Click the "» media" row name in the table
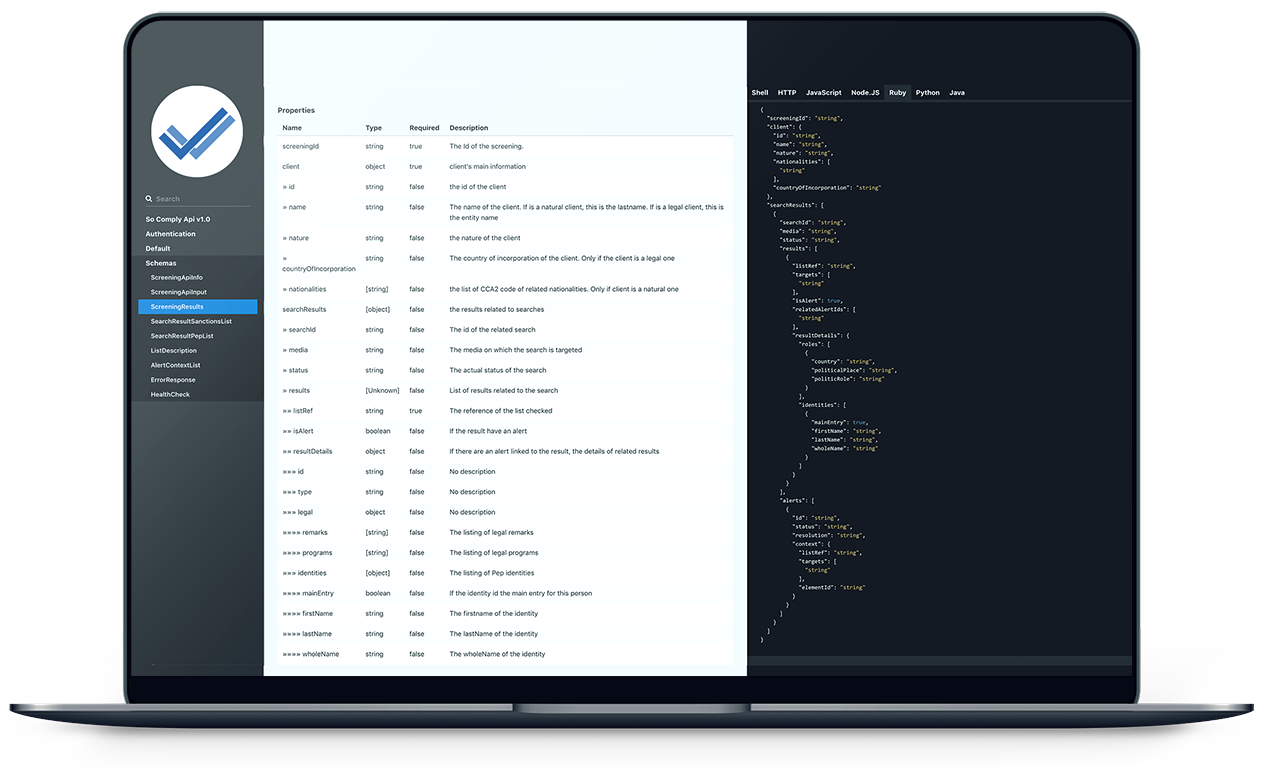This screenshot has height=773, width=1279. tap(295, 350)
